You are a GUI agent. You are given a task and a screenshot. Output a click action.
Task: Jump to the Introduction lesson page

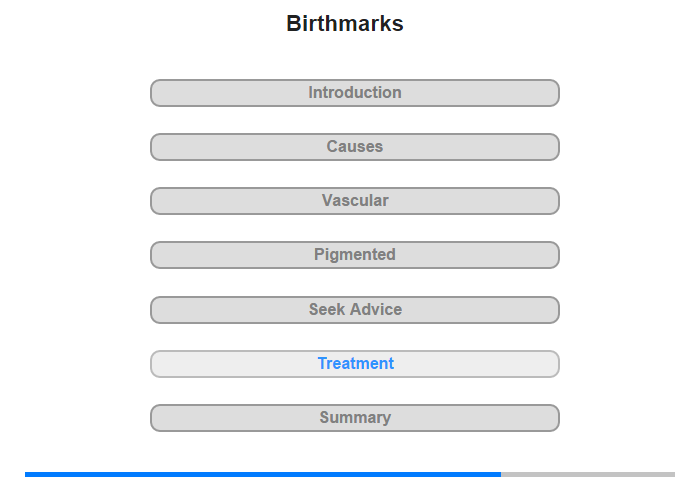pyautogui.click(x=354, y=93)
